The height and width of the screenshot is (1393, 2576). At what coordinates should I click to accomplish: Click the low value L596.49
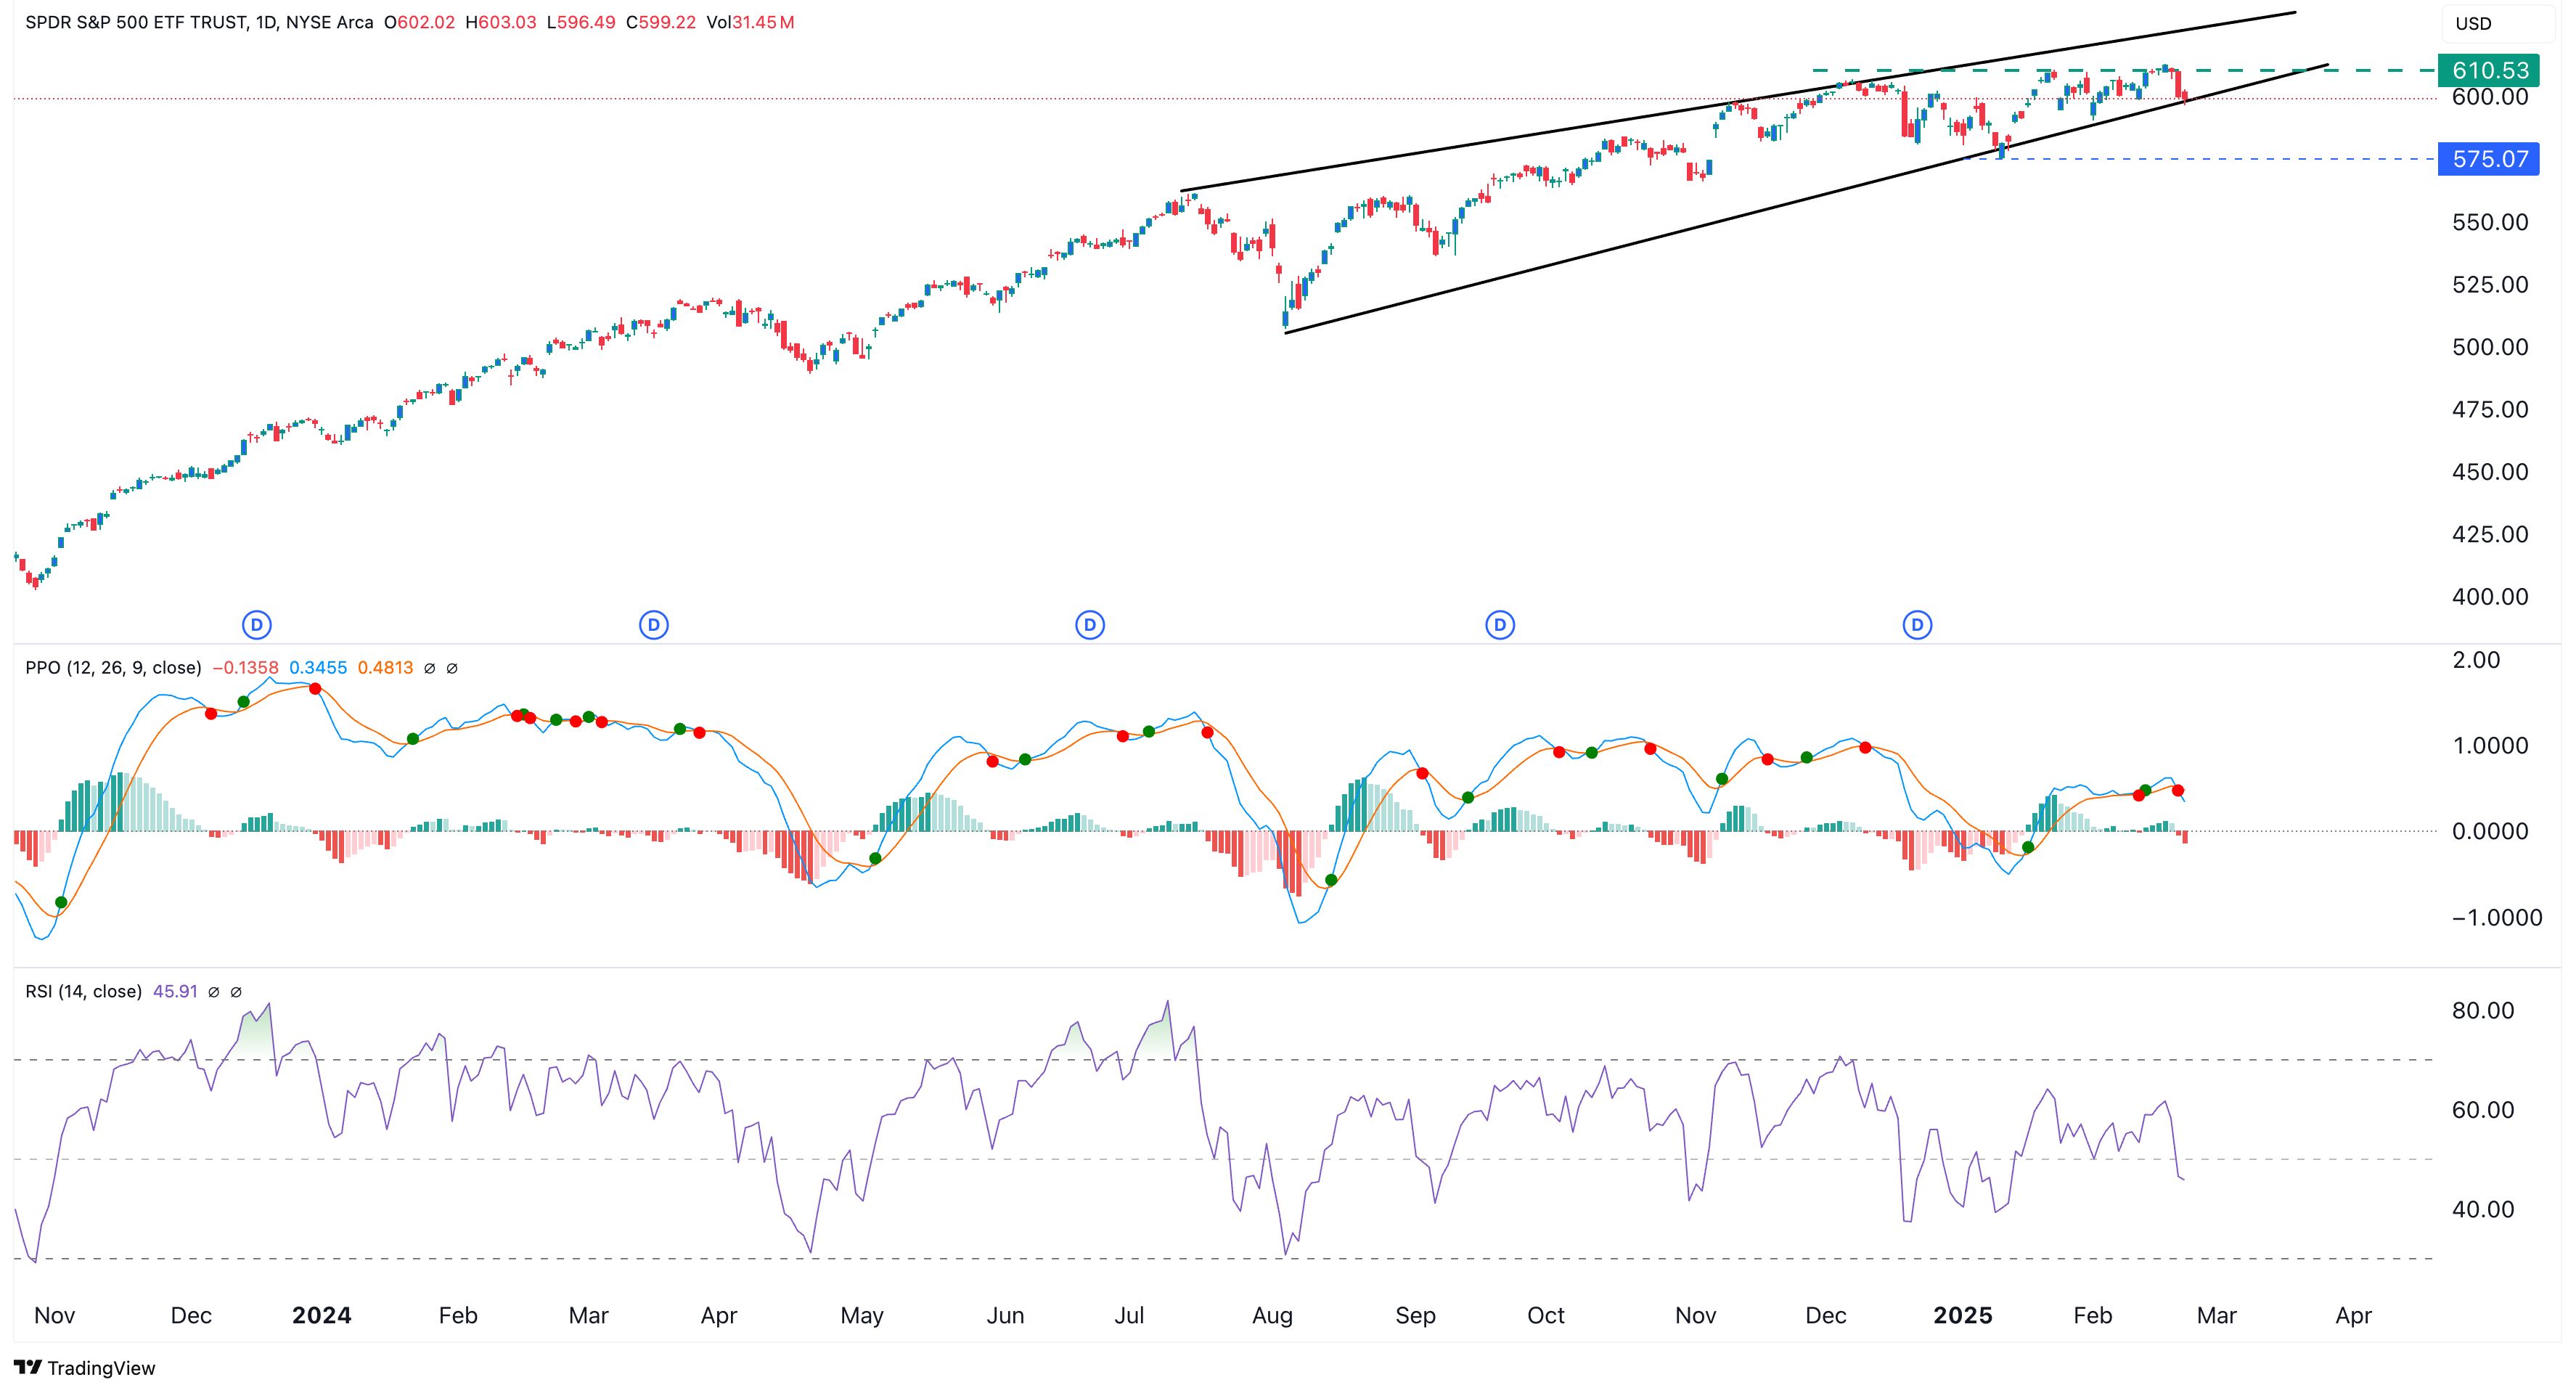click(x=581, y=22)
